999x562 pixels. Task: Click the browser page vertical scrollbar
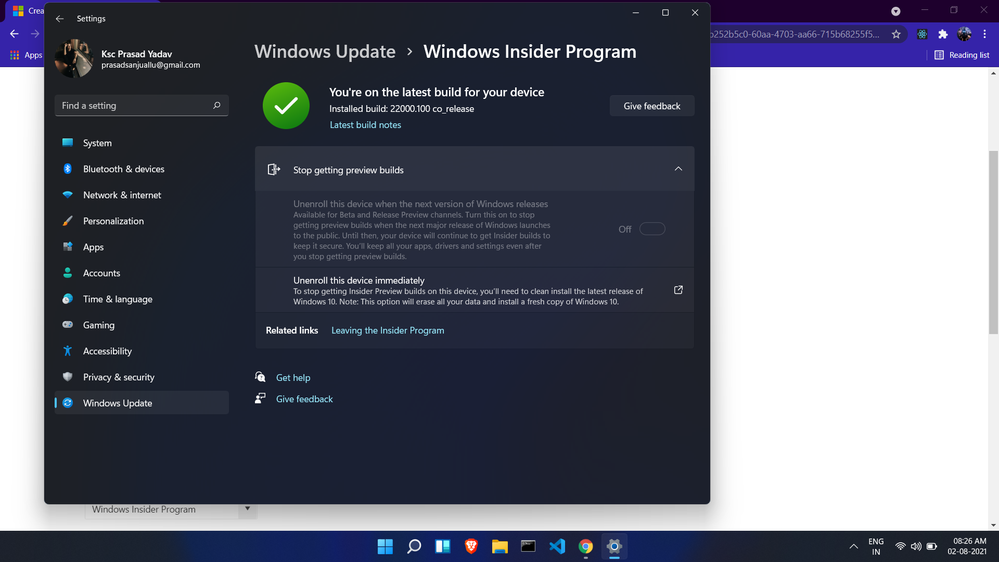point(993,242)
